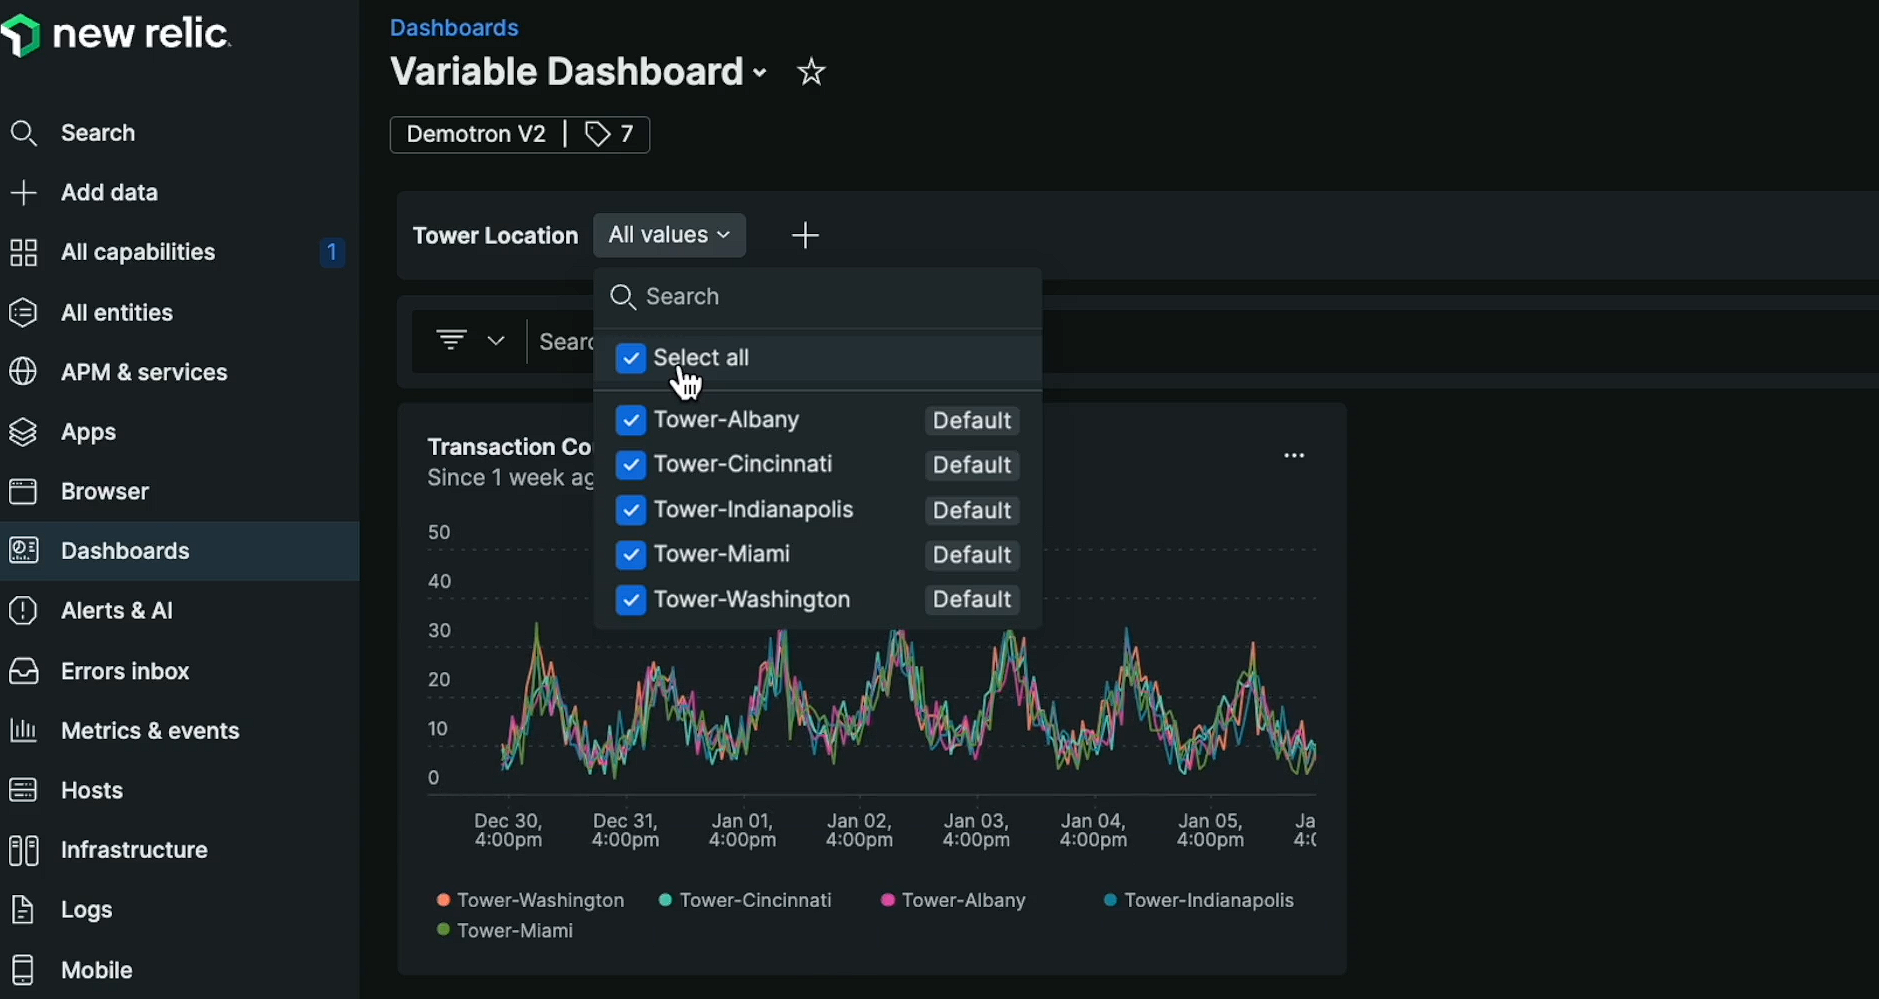The width and height of the screenshot is (1879, 999).
Task: Click the magnifier icon in dropdown search
Action: pyautogui.click(x=623, y=297)
